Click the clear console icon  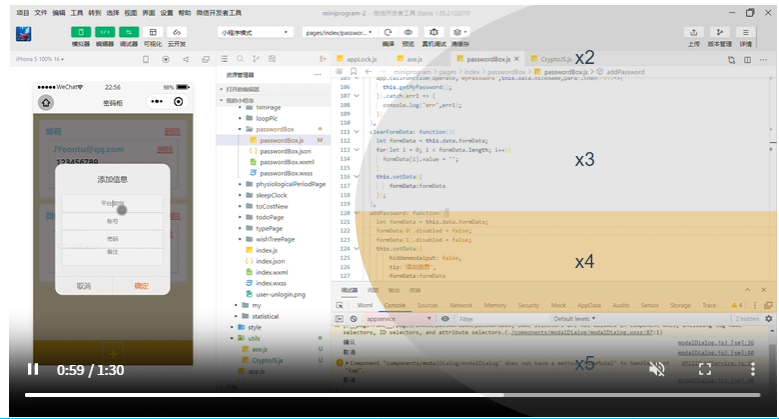354,319
